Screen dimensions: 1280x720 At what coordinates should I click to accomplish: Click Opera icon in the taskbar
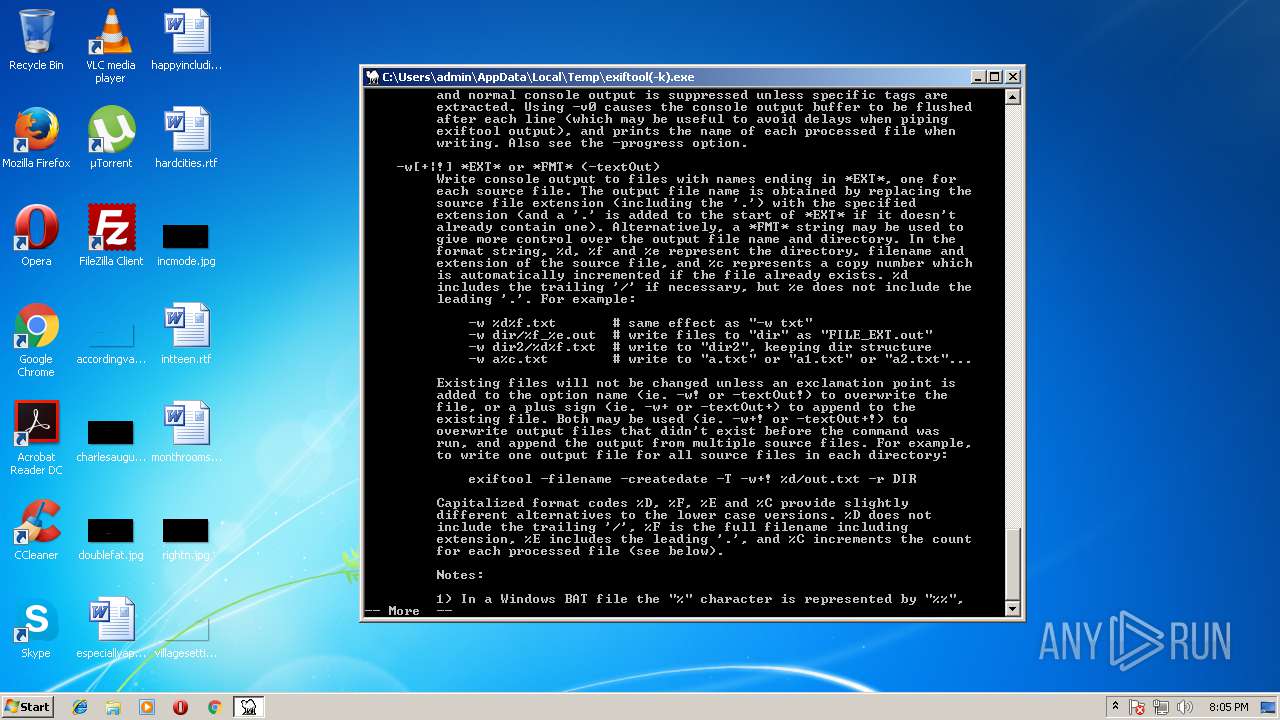pos(180,707)
